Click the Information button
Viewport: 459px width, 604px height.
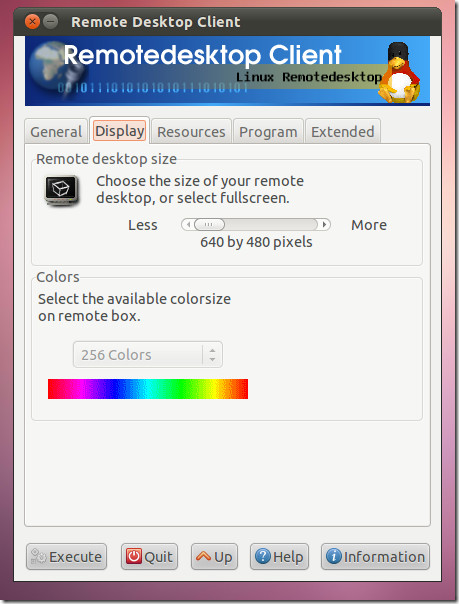click(375, 557)
